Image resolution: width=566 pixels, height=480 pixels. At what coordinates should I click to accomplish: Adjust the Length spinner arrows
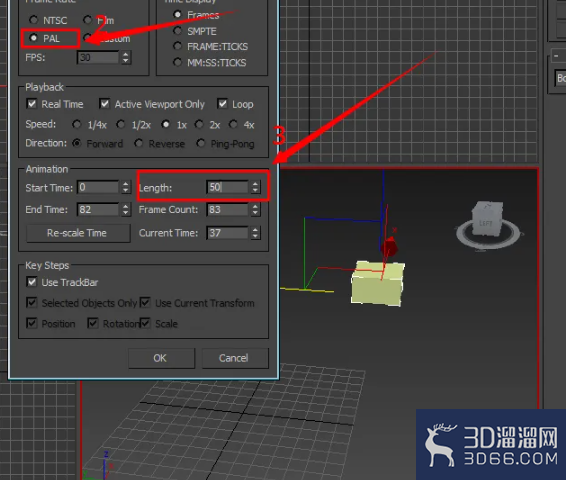click(x=255, y=187)
